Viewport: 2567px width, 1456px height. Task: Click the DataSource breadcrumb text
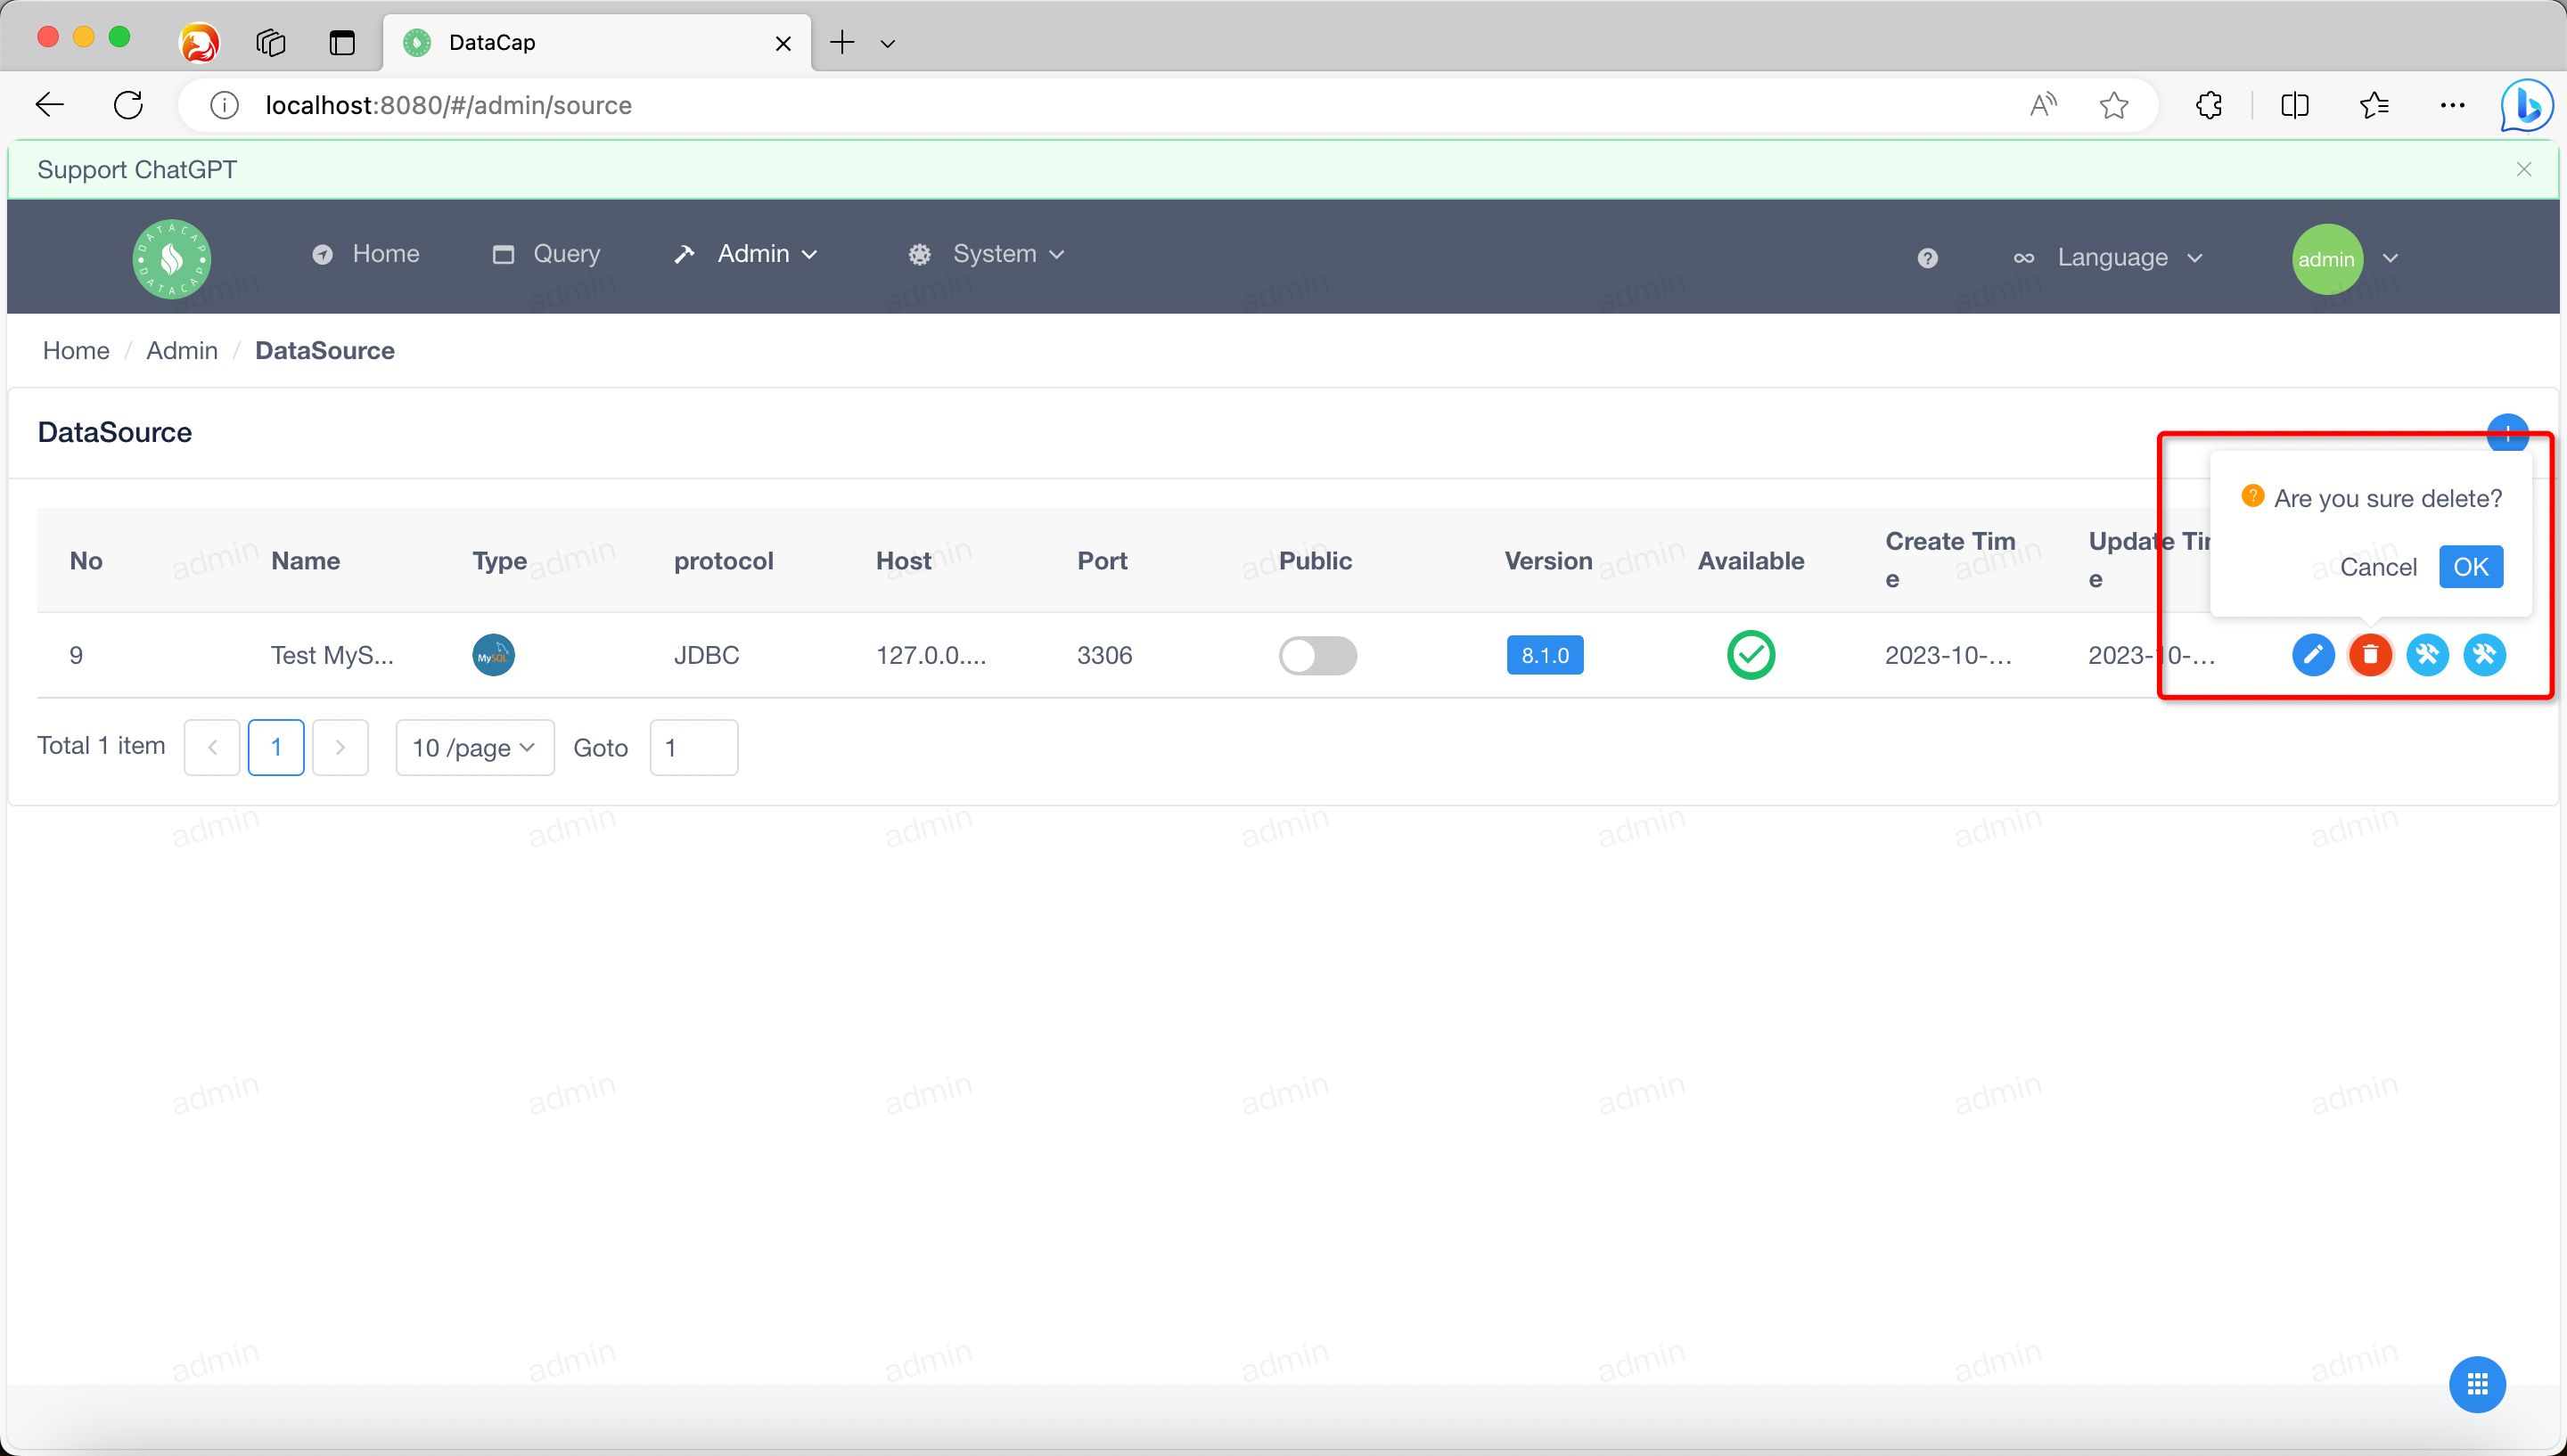click(x=325, y=351)
